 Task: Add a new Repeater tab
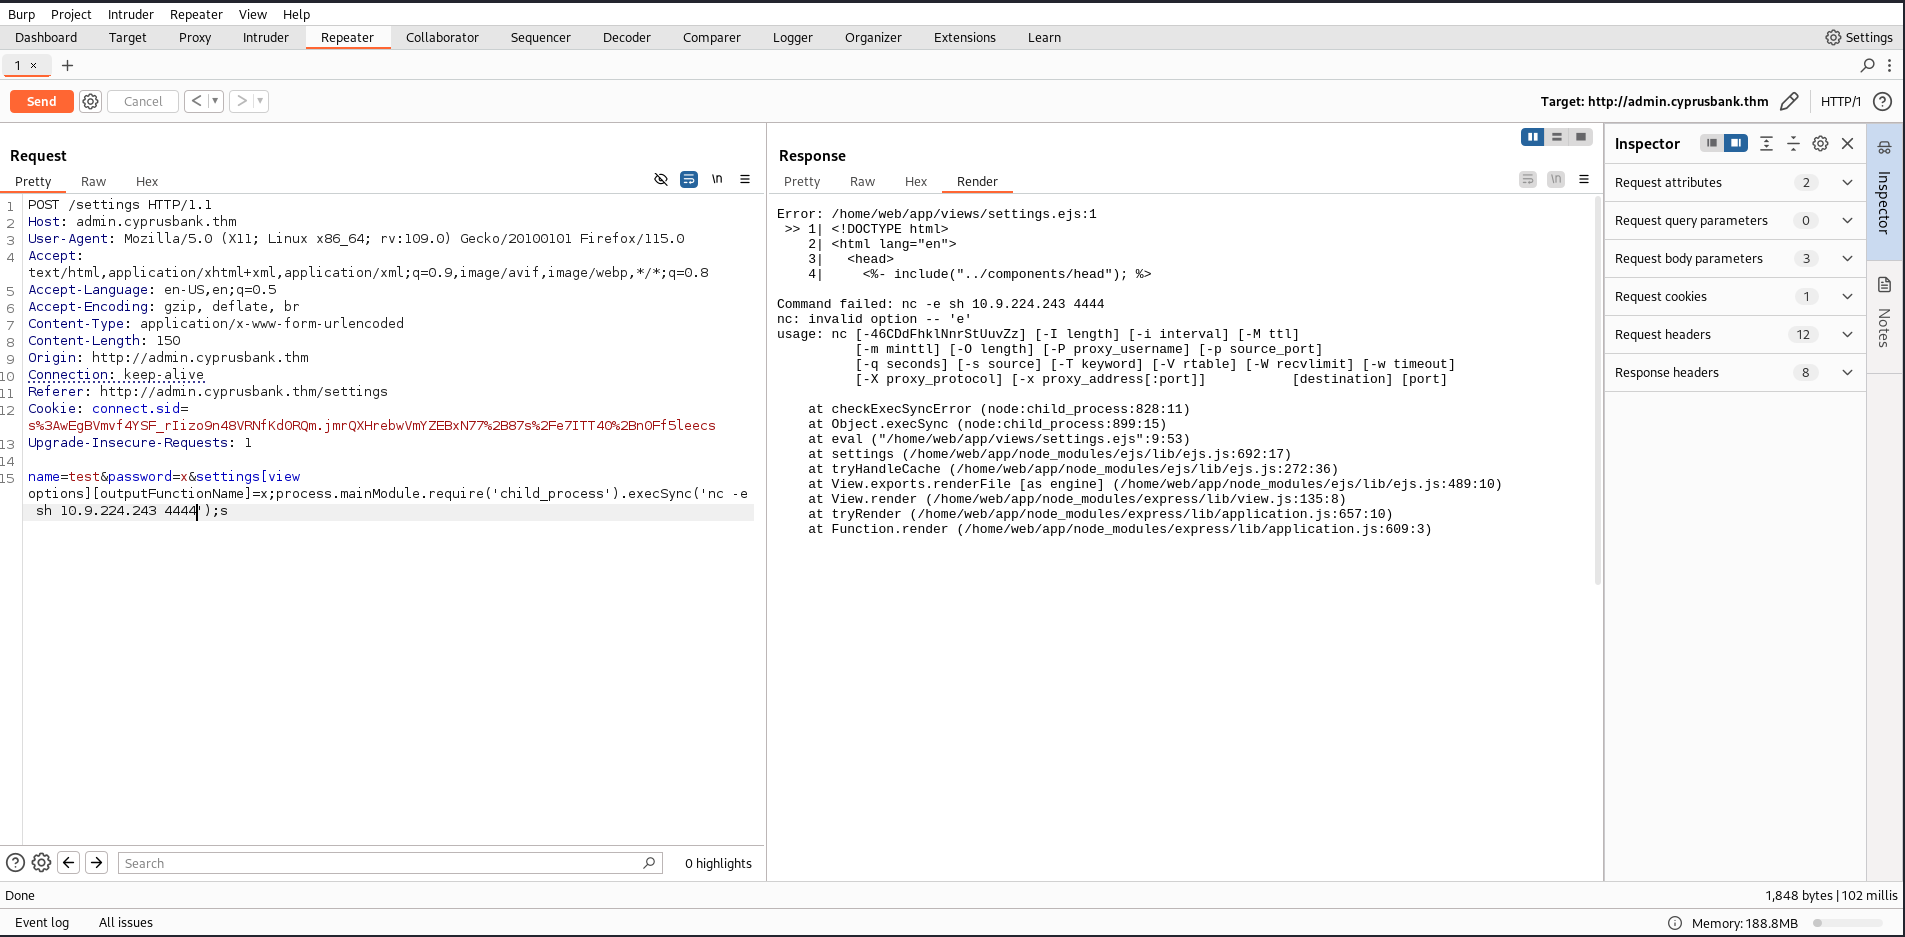point(67,65)
